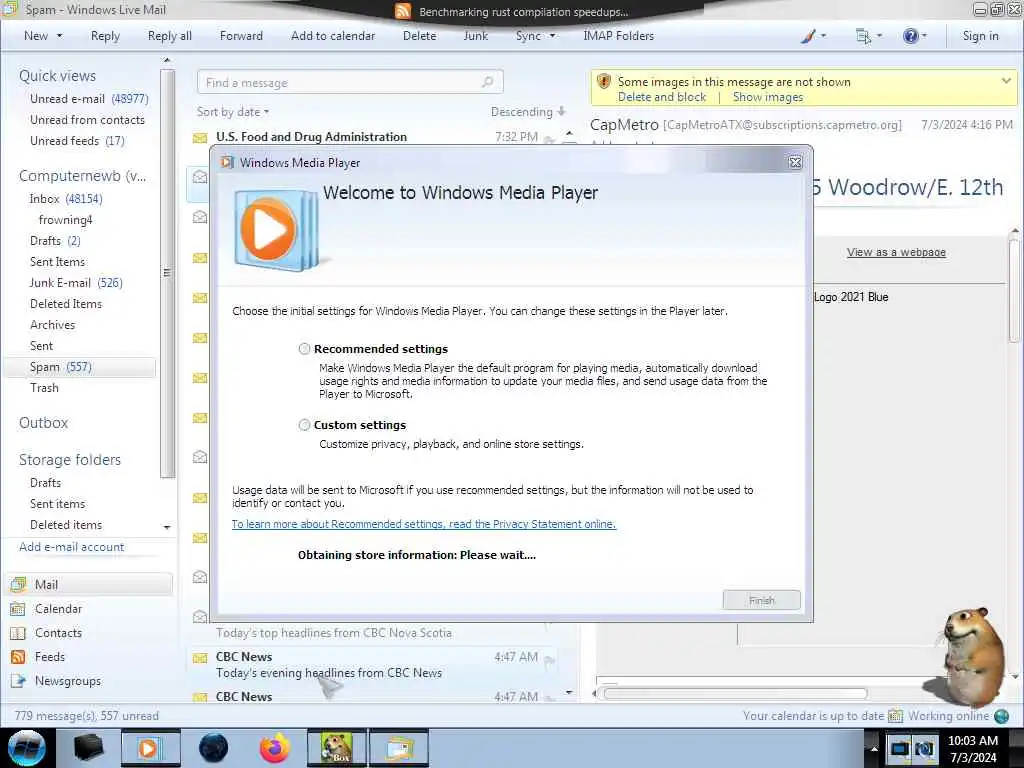The height and width of the screenshot is (768, 1024).
Task: Select the Custom settings radio button
Action: 304,425
